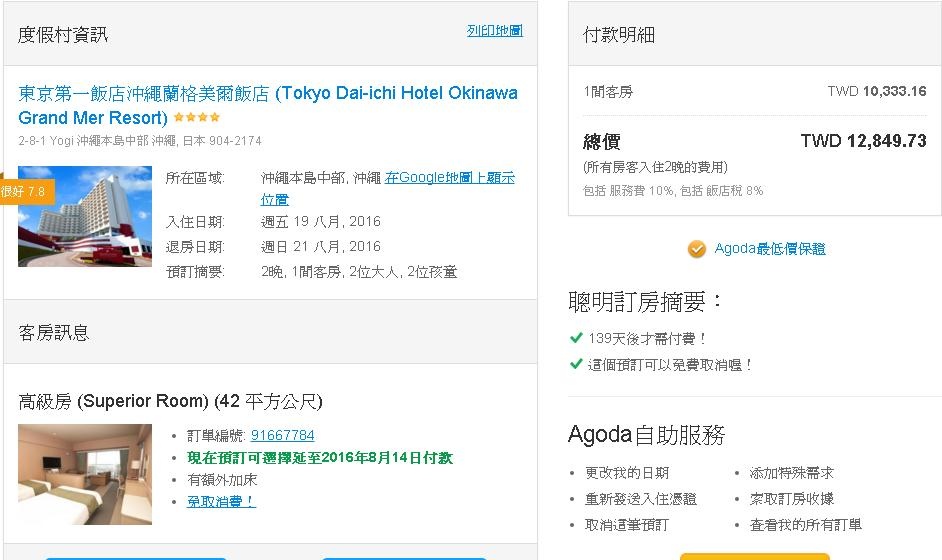The image size is (942, 560).
Task: Click green checkmark beside 這個預訂可以免費取消喔
Action: (x=576, y=364)
